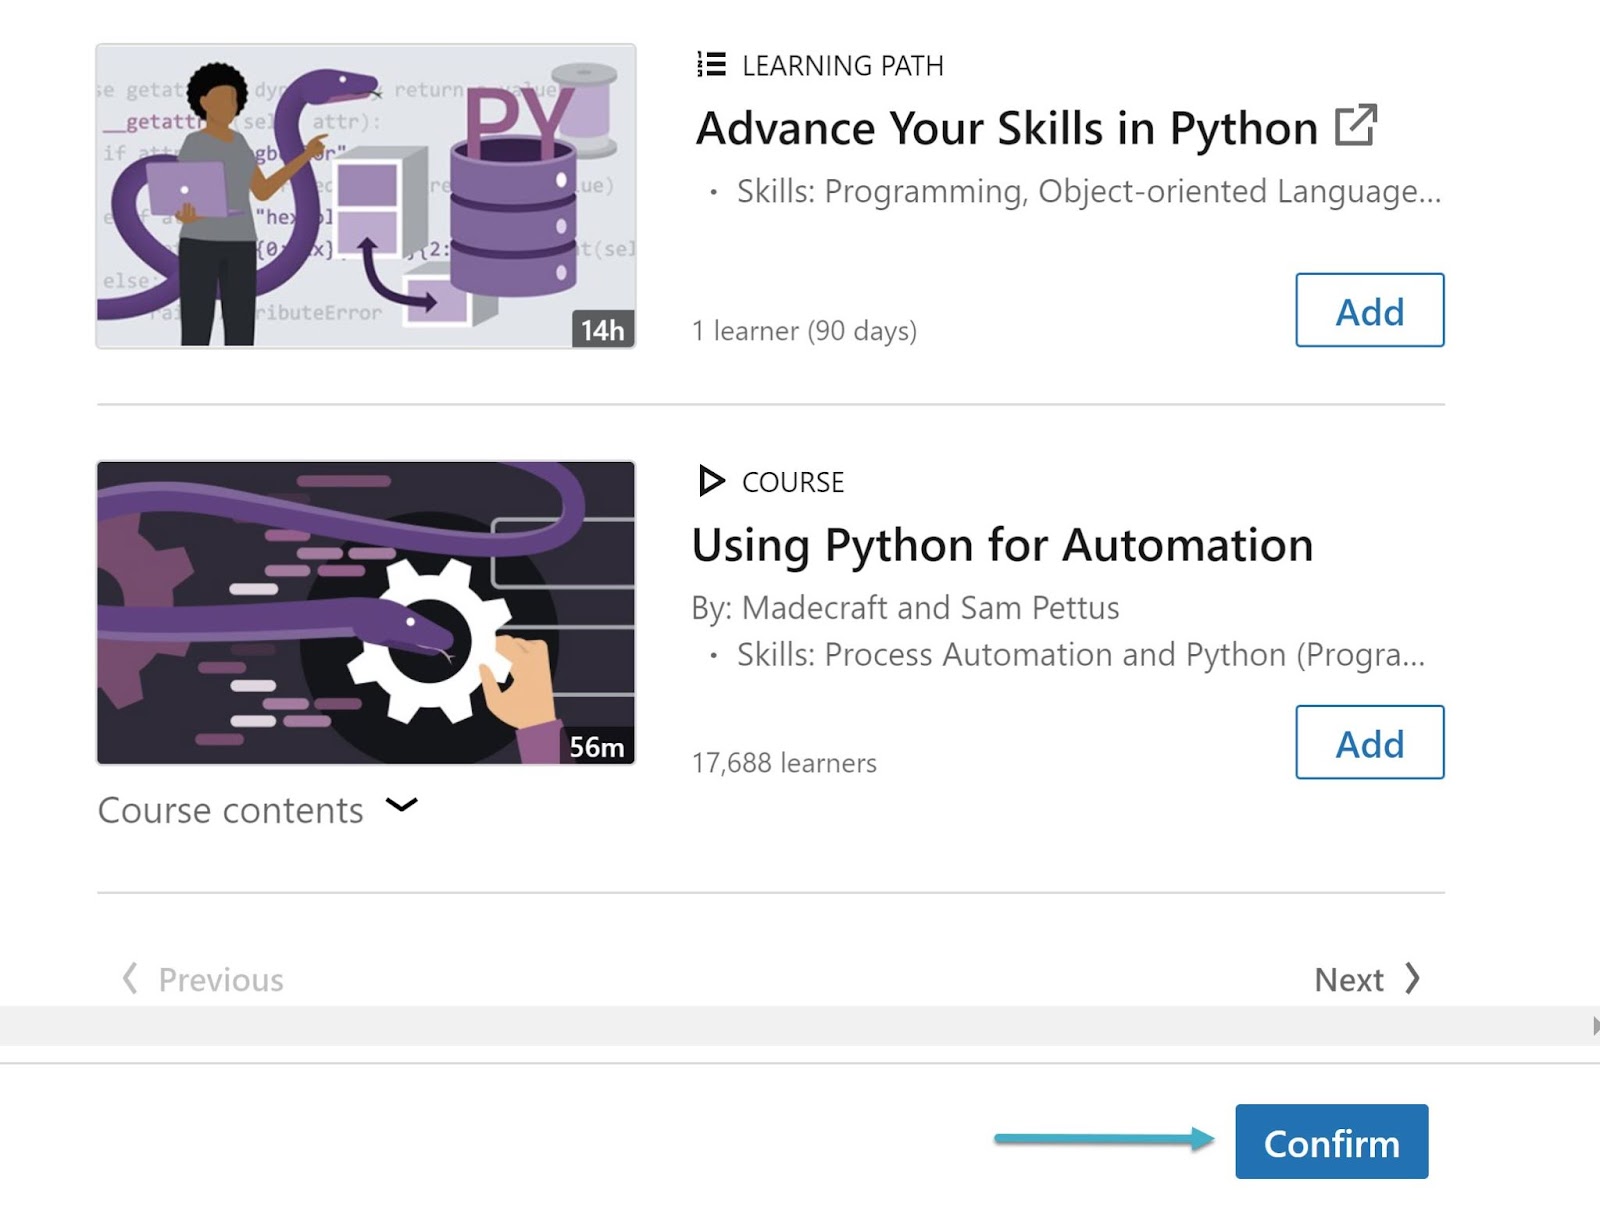1600x1215 pixels.
Task: Click the left chevron beside Previous
Action: click(130, 979)
